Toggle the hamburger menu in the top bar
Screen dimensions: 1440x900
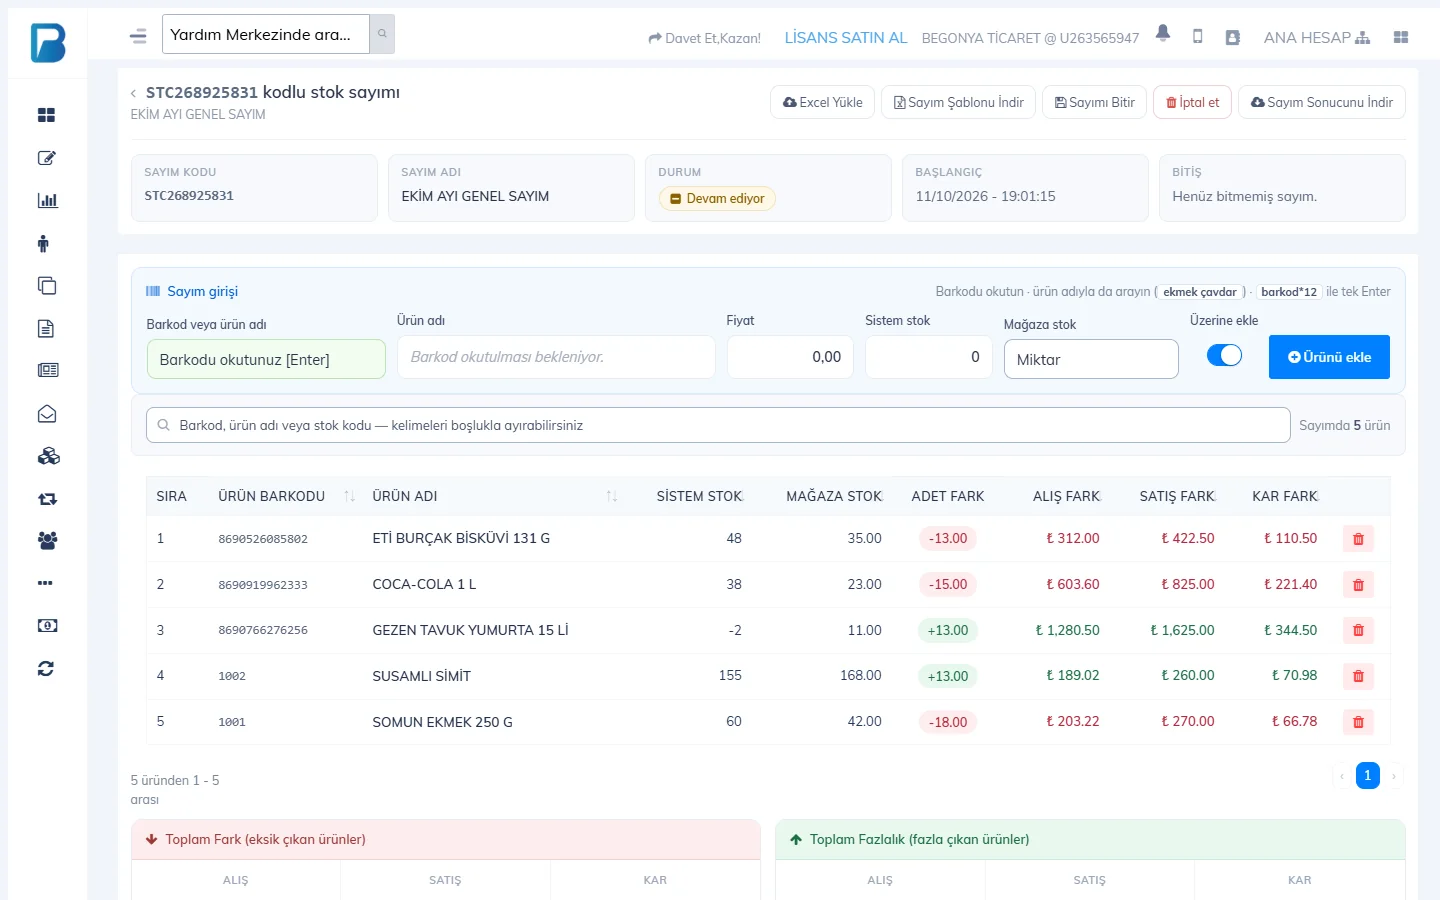pyautogui.click(x=138, y=36)
